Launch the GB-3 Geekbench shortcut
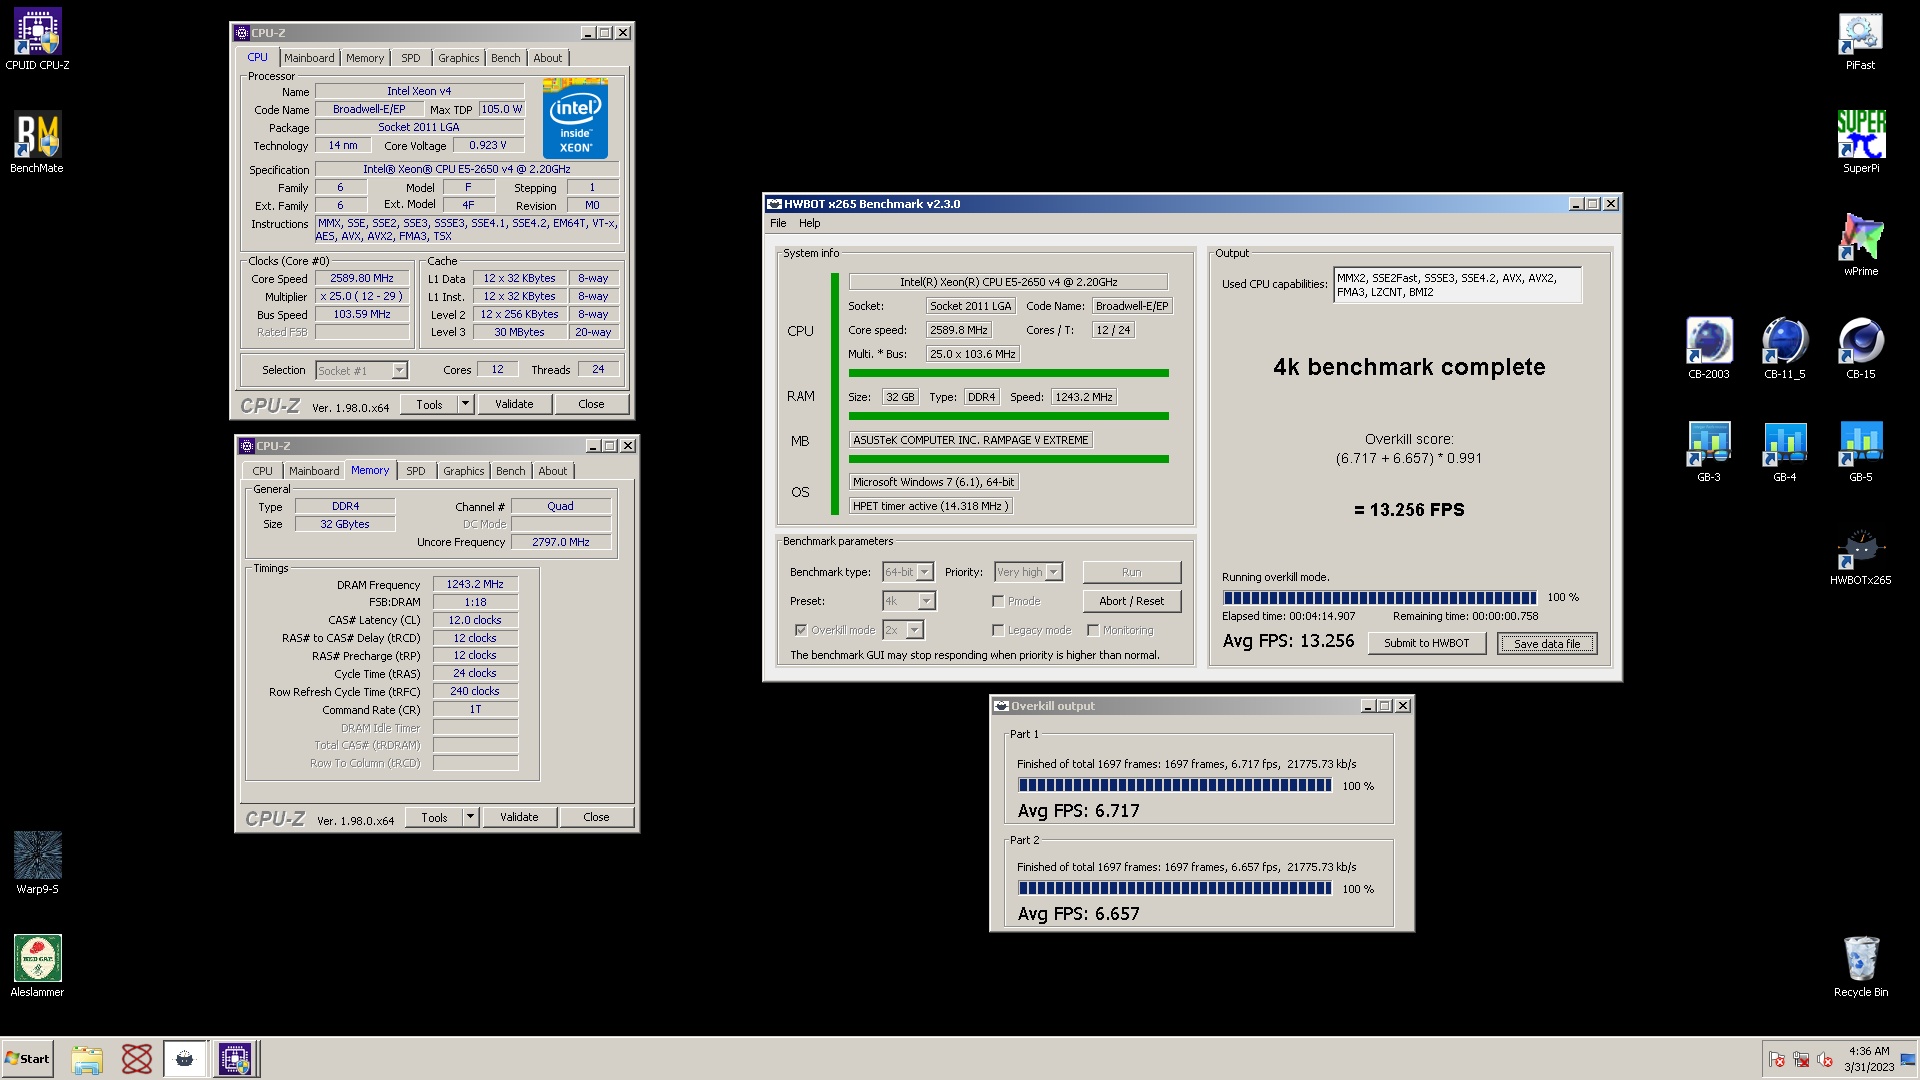The height and width of the screenshot is (1080, 1920). pyautogui.click(x=1708, y=451)
